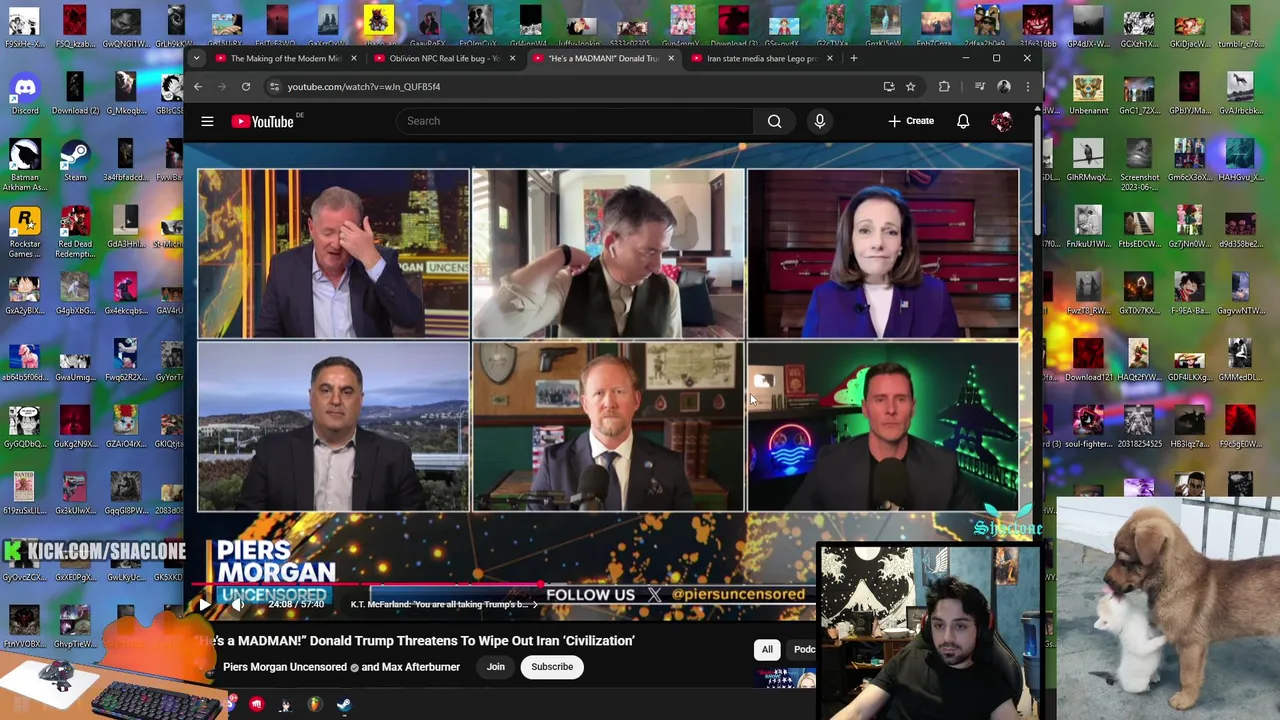Close the 'Iran state media share Lego' tab

829,58
